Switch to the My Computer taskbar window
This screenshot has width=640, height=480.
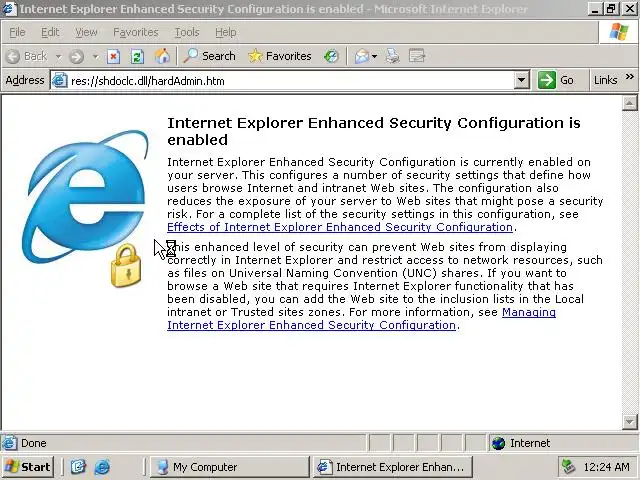(x=229, y=467)
